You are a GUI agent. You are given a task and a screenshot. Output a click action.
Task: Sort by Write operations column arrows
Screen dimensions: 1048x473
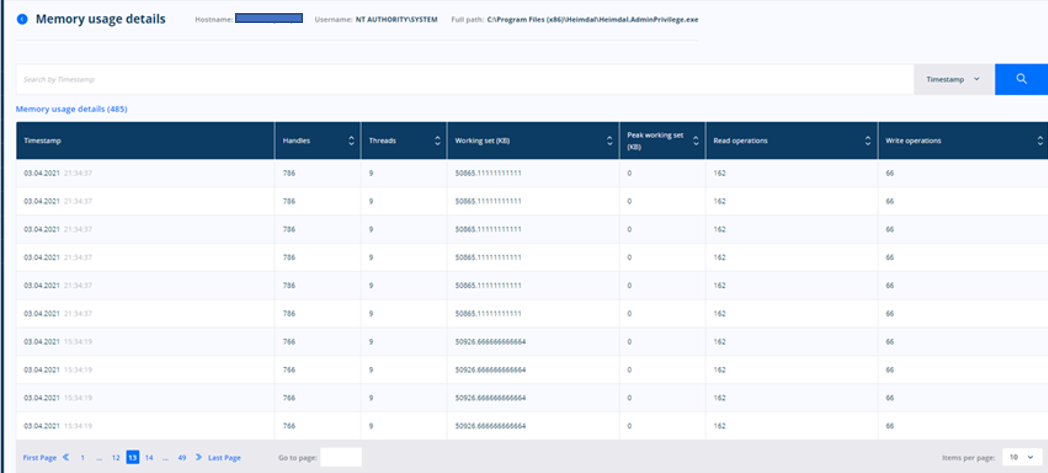pyautogui.click(x=1040, y=141)
